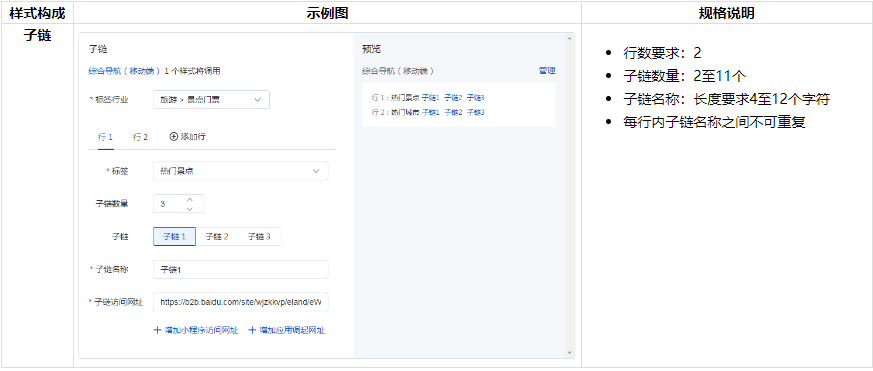Click 子链2 in preview row 行 2
This screenshot has height=371, width=873.
(x=453, y=112)
